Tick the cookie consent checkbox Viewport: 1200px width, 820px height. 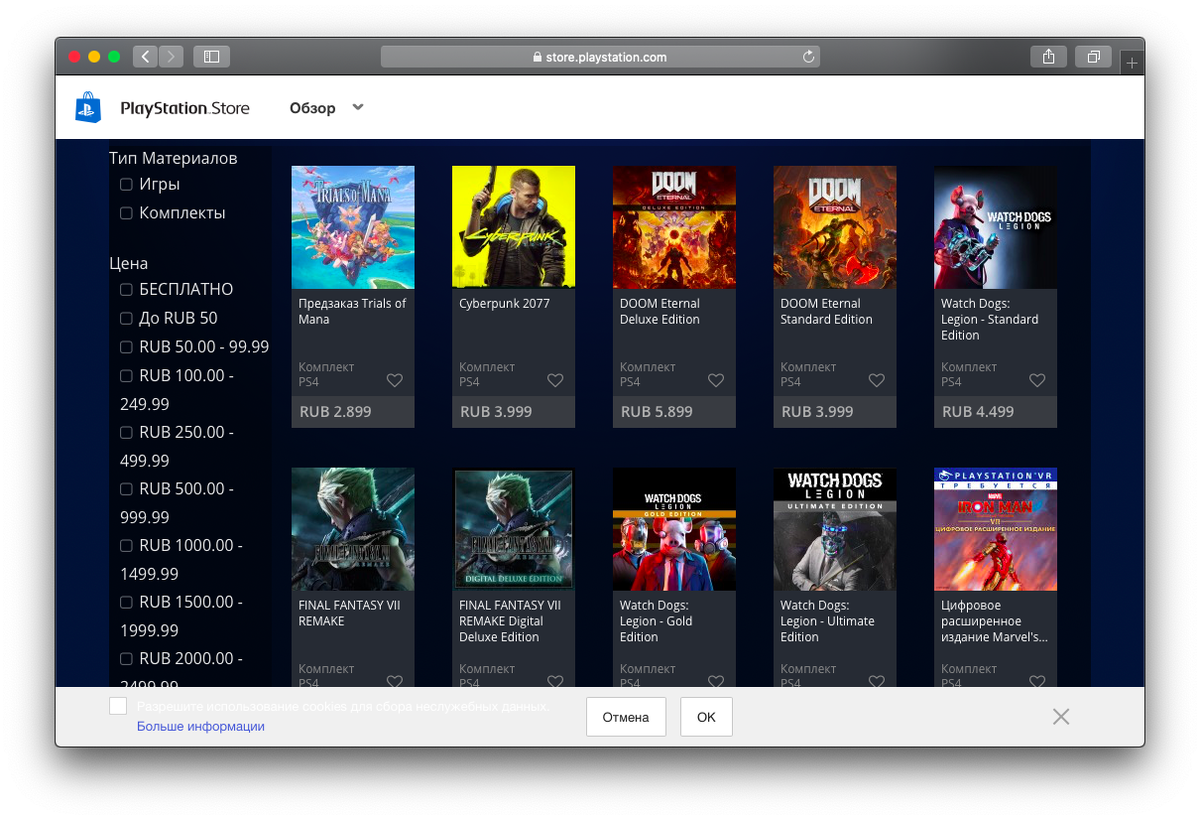(x=118, y=706)
